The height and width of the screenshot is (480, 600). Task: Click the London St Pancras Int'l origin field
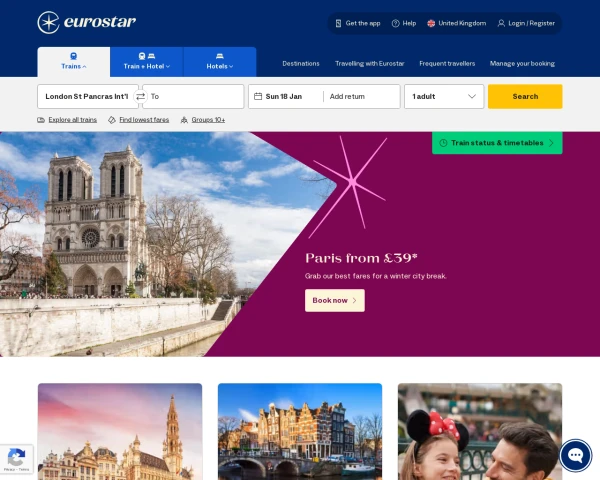[x=88, y=96]
